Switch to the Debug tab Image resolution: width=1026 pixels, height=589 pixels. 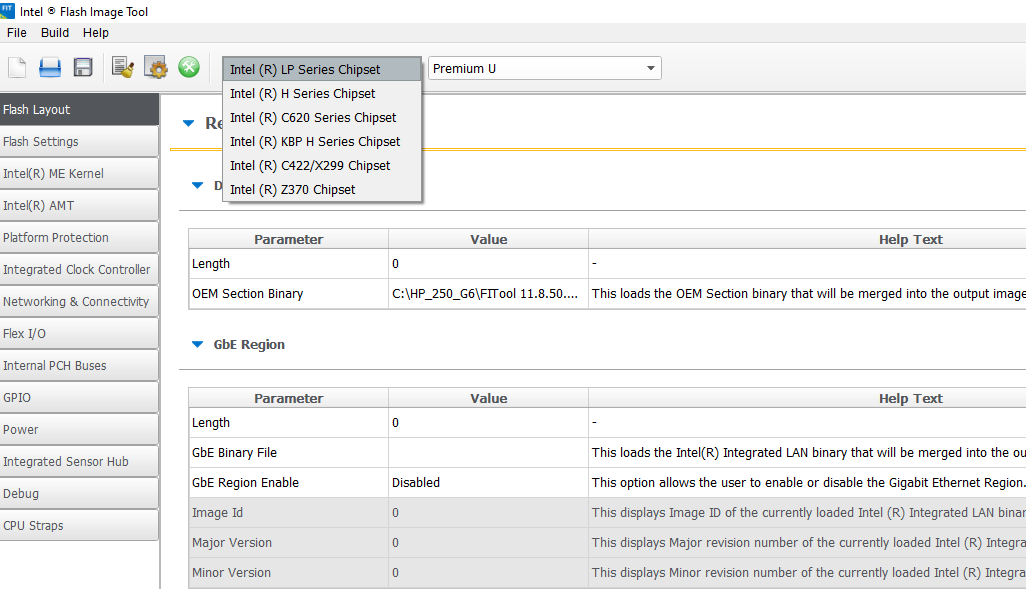(79, 494)
